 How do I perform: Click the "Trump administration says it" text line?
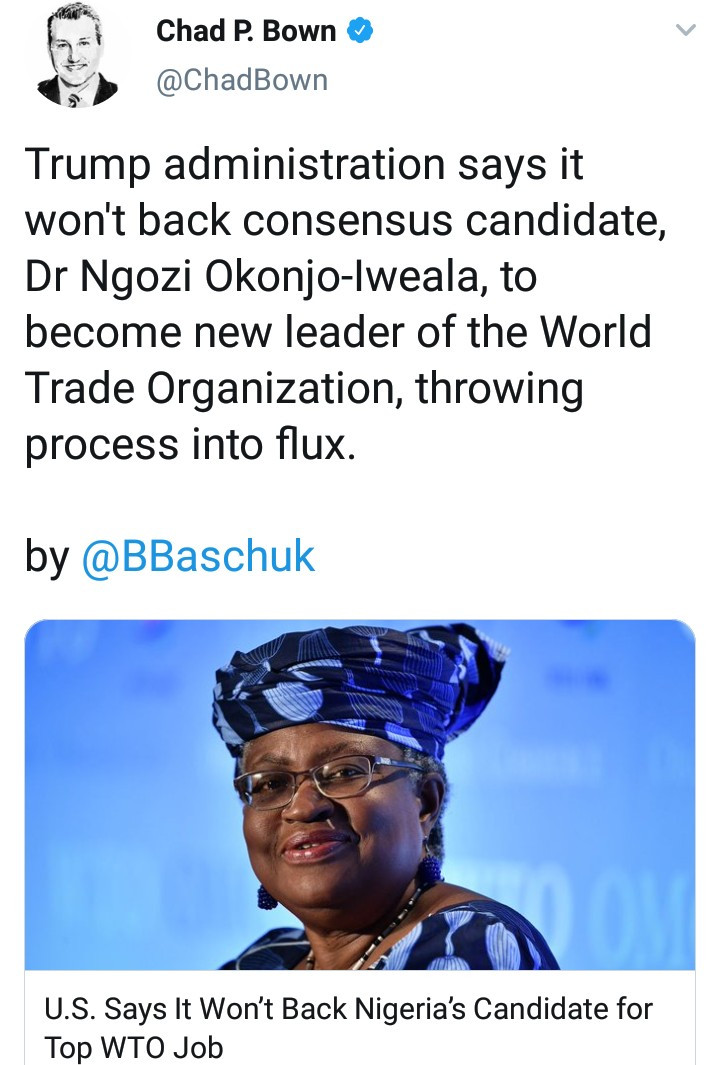point(304,165)
